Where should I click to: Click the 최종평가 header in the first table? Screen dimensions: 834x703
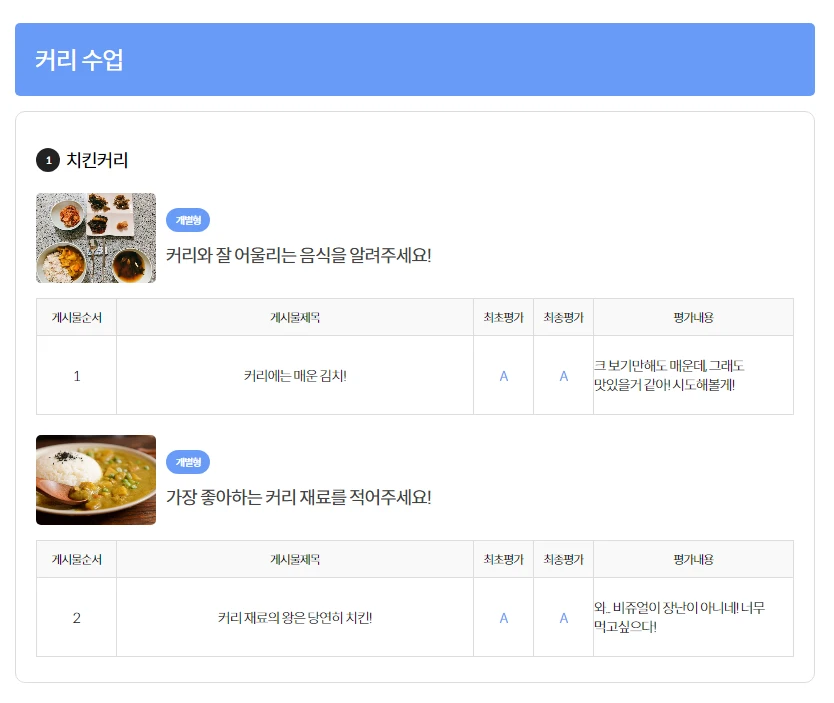click(x=564, y=317)
